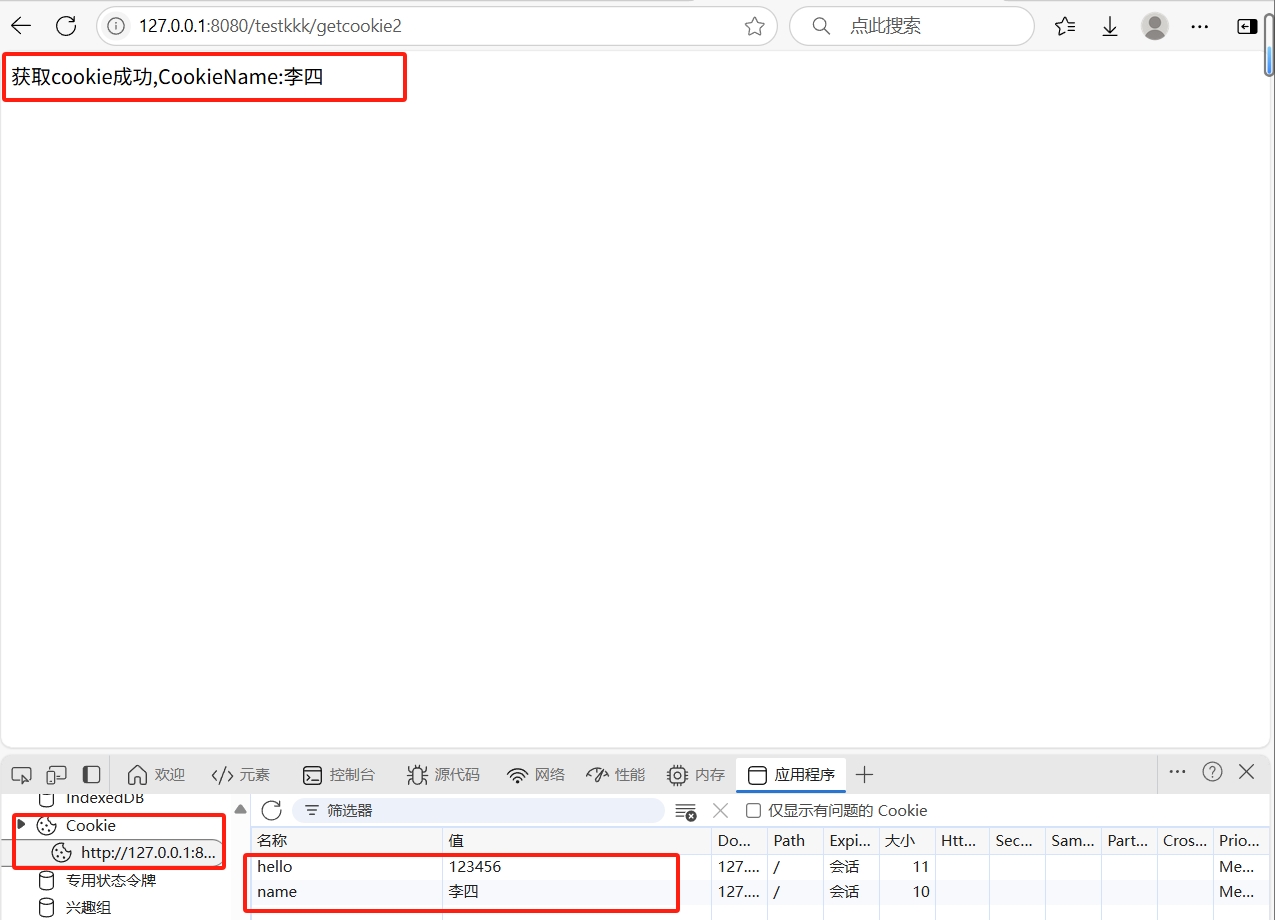Switch to the 欢迎 tab

tap(157, 774)
